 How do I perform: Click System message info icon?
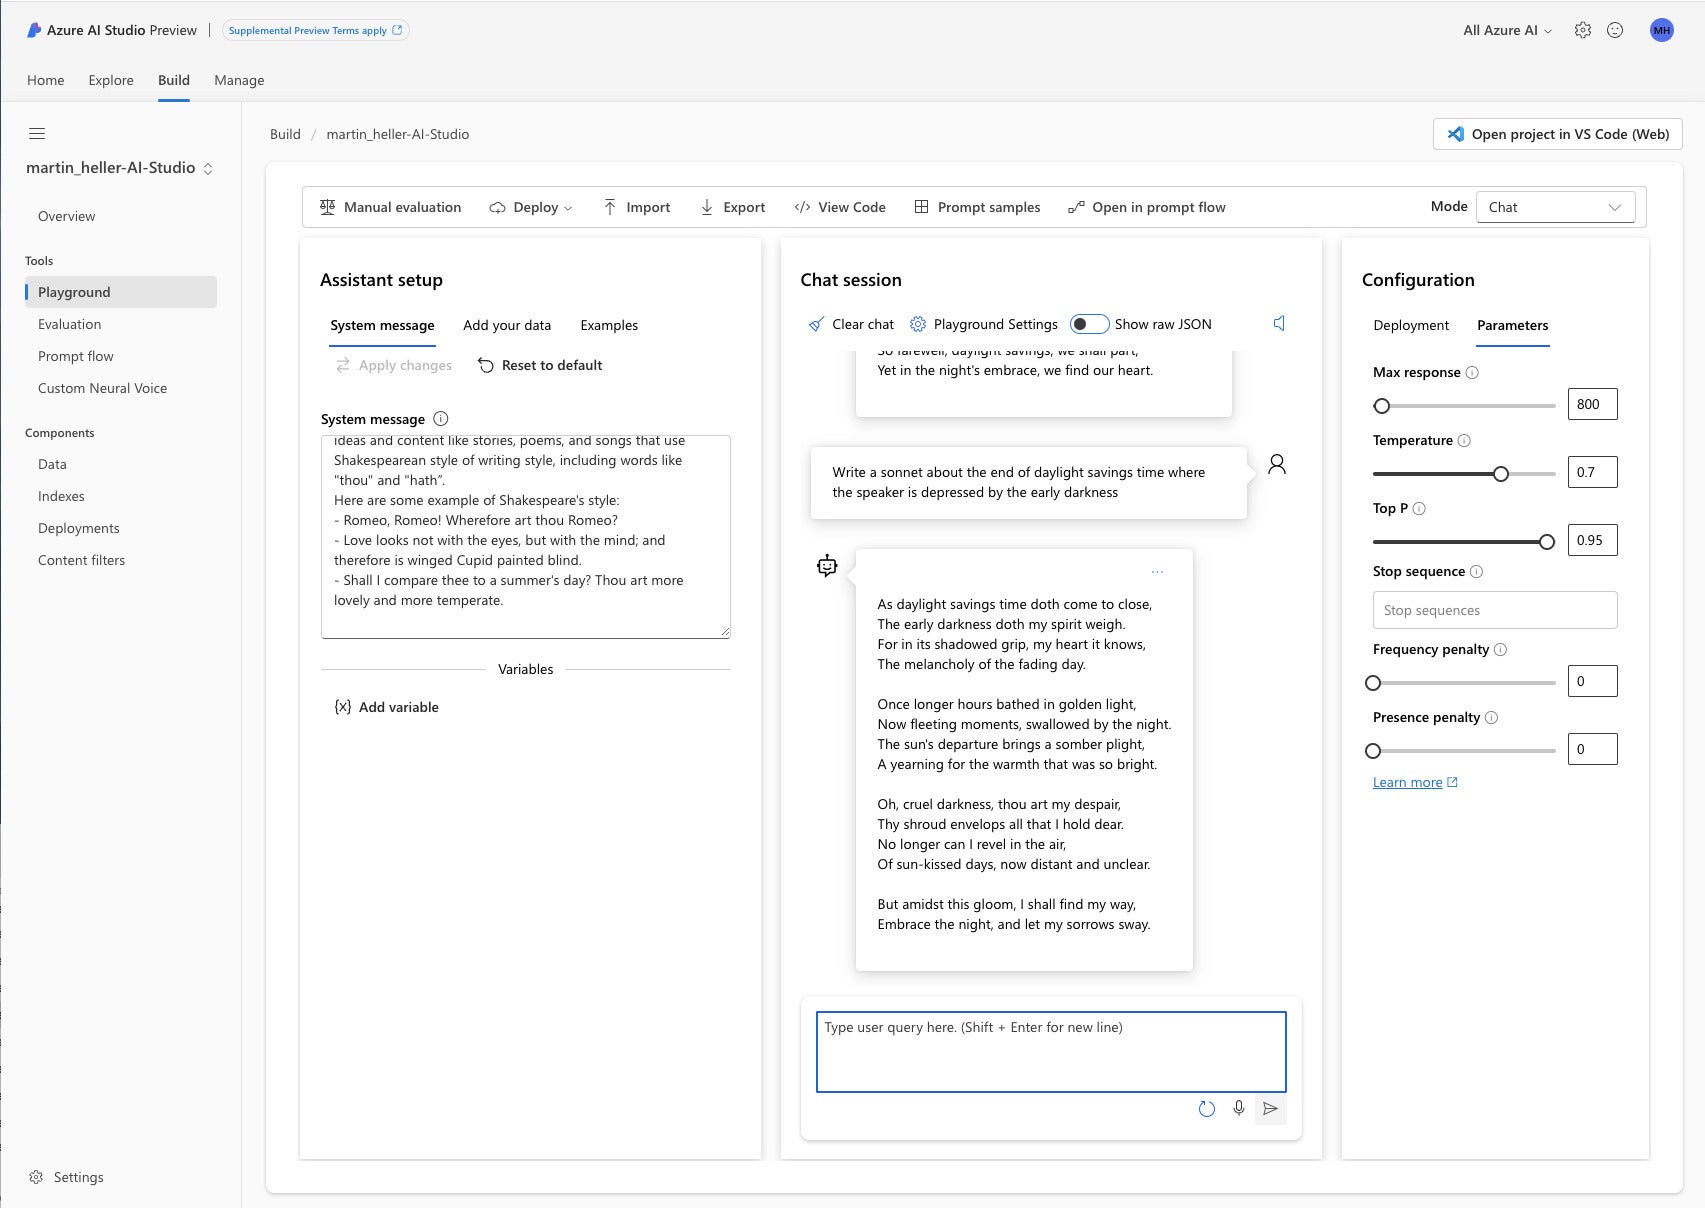[x=441, y=419]
